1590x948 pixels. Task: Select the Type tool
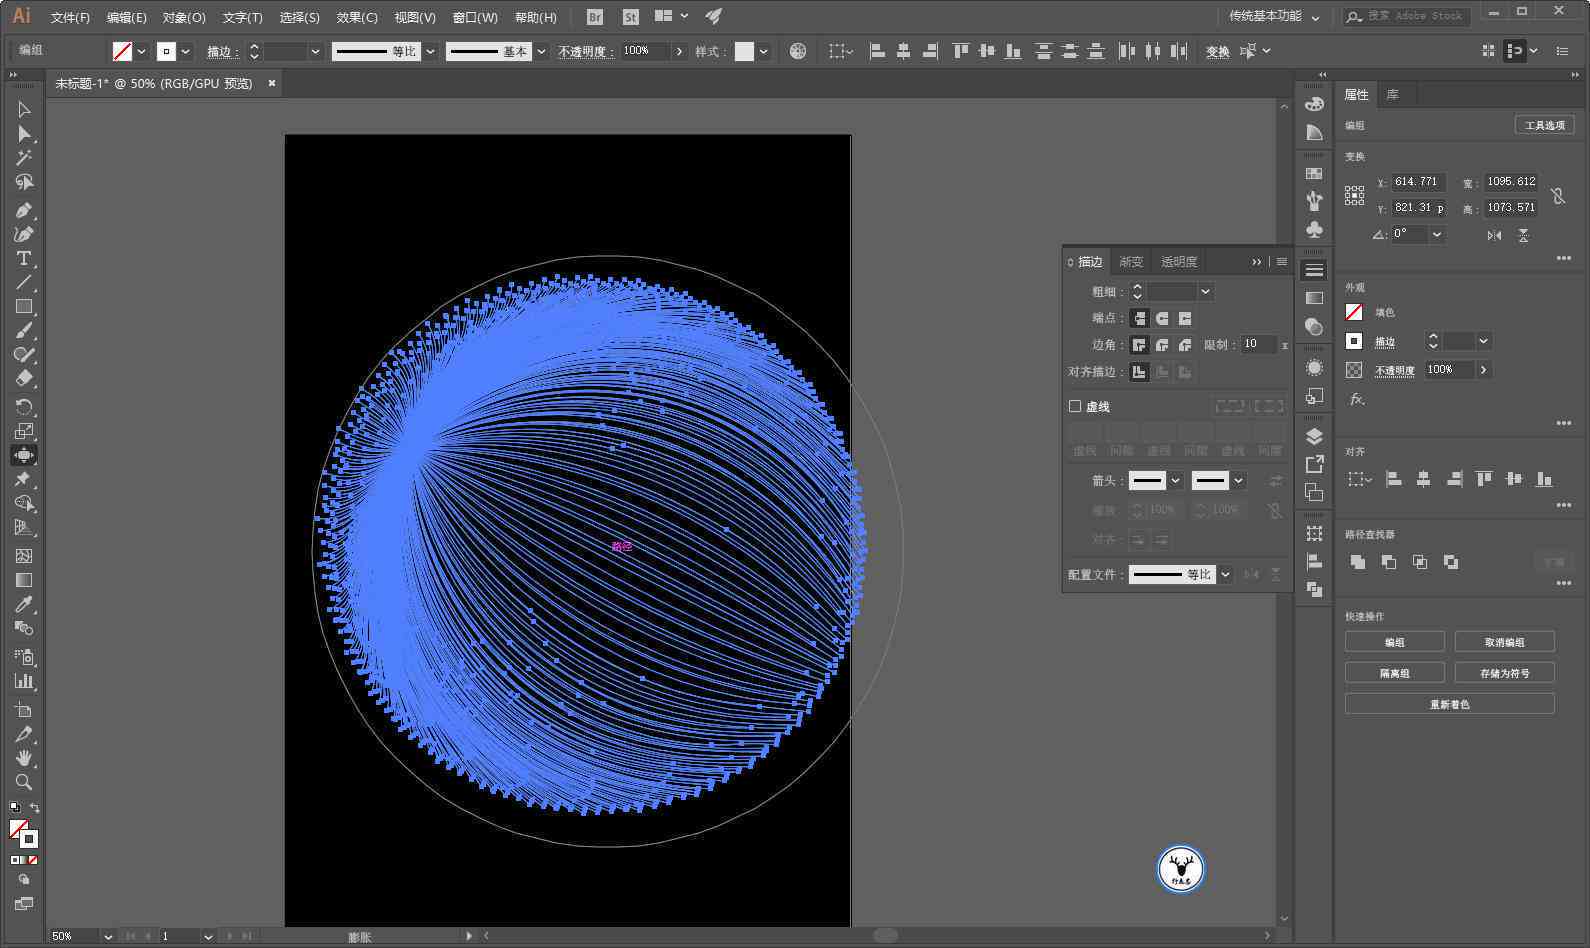(24, 258)
